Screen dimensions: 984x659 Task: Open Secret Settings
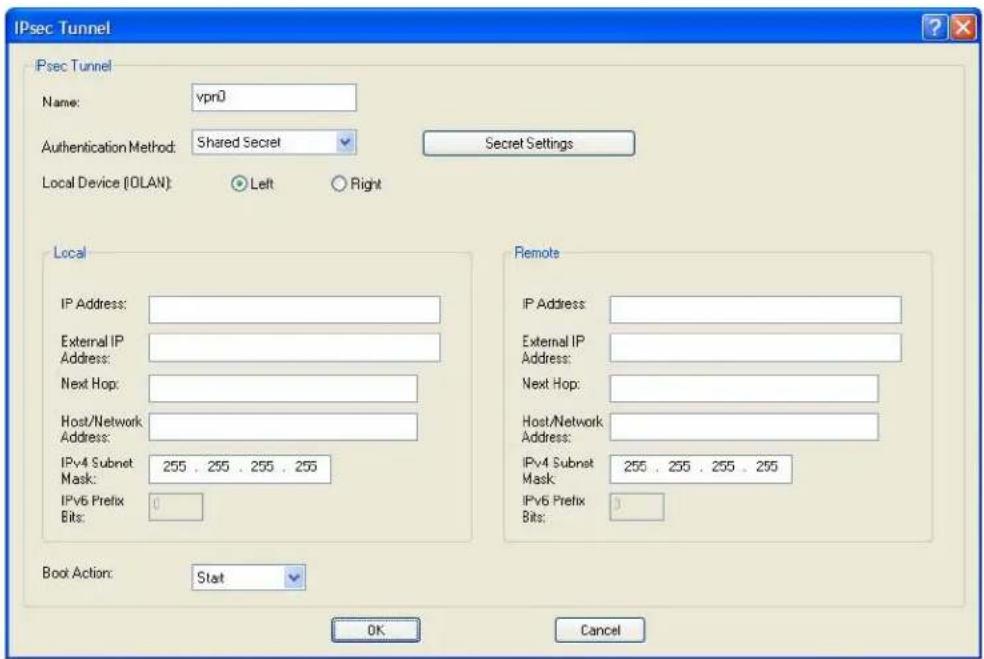[x=529, y=143]
